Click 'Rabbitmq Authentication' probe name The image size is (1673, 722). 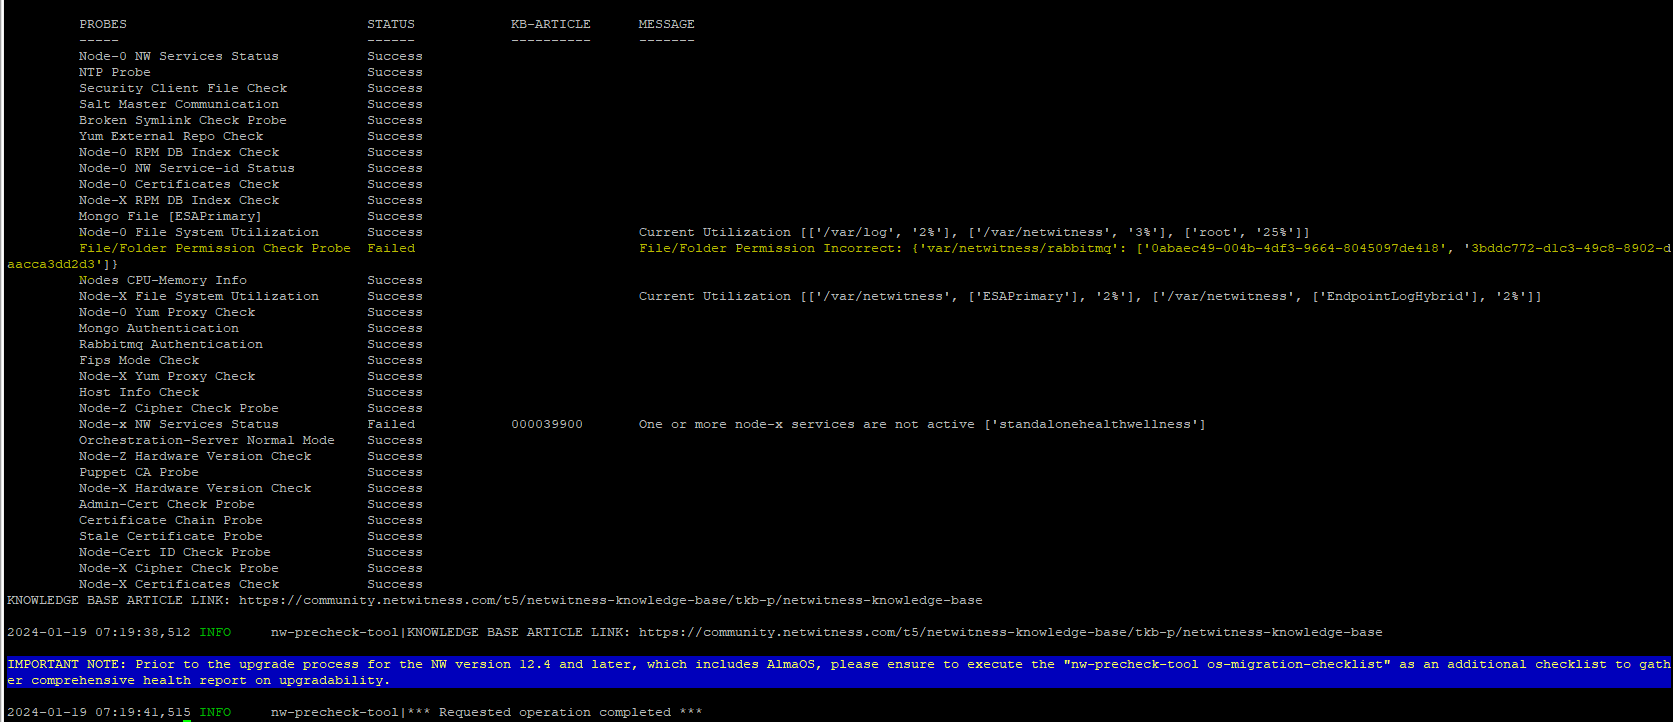(x=171, y=344)
